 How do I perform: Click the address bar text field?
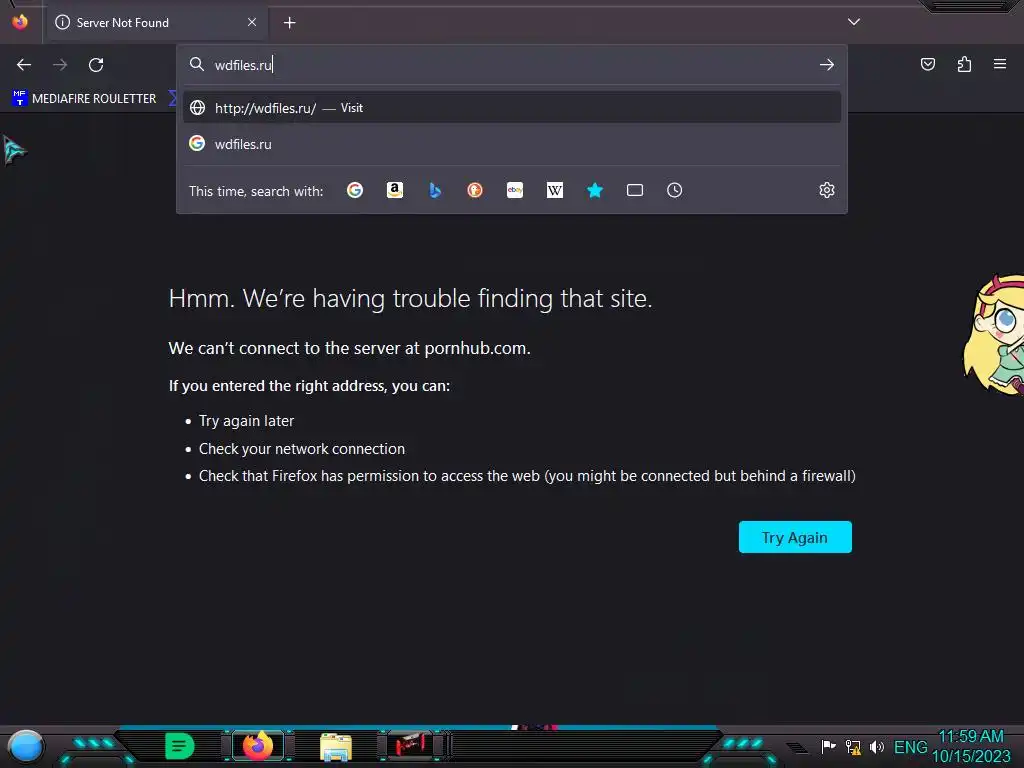(513, 65)
